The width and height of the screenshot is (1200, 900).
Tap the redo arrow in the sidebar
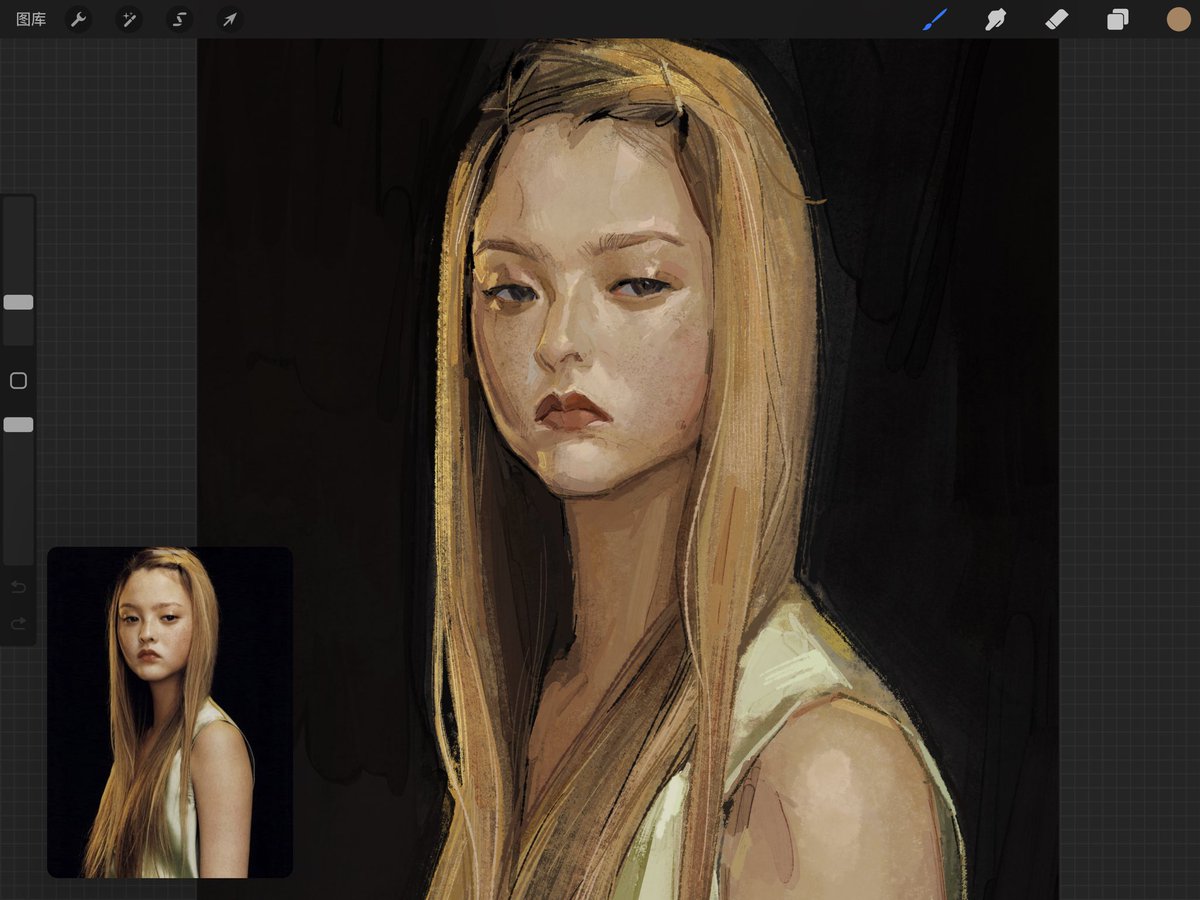tap(18, 623)
